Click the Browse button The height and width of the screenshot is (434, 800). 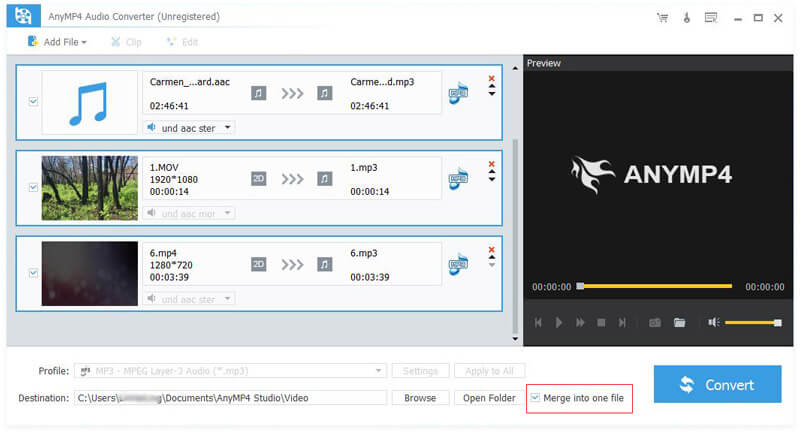click(420, 398)
